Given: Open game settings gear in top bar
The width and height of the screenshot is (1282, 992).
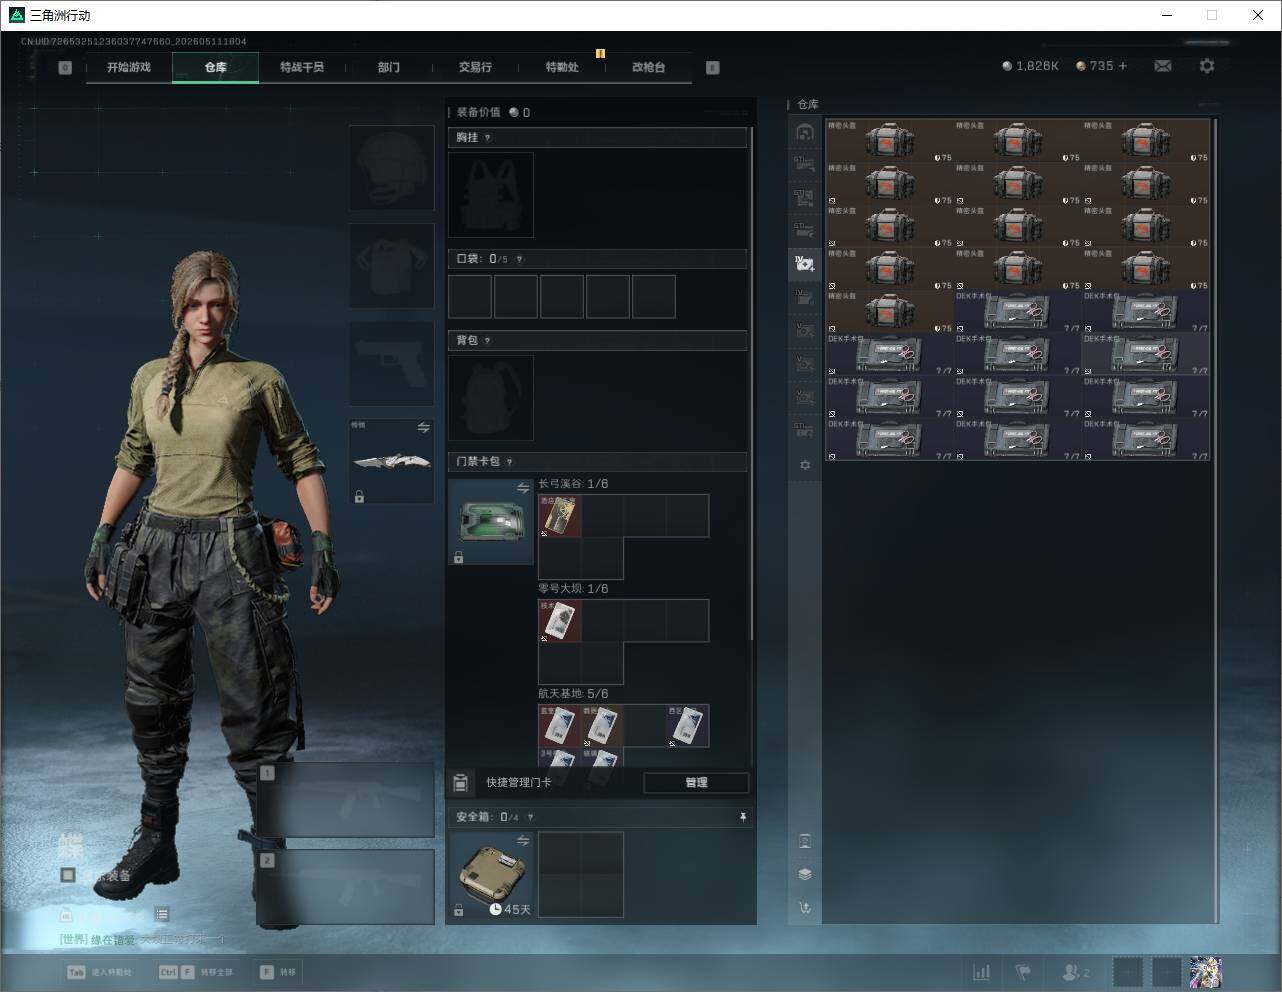Looking at the screenshot, I should point(1207,66).
